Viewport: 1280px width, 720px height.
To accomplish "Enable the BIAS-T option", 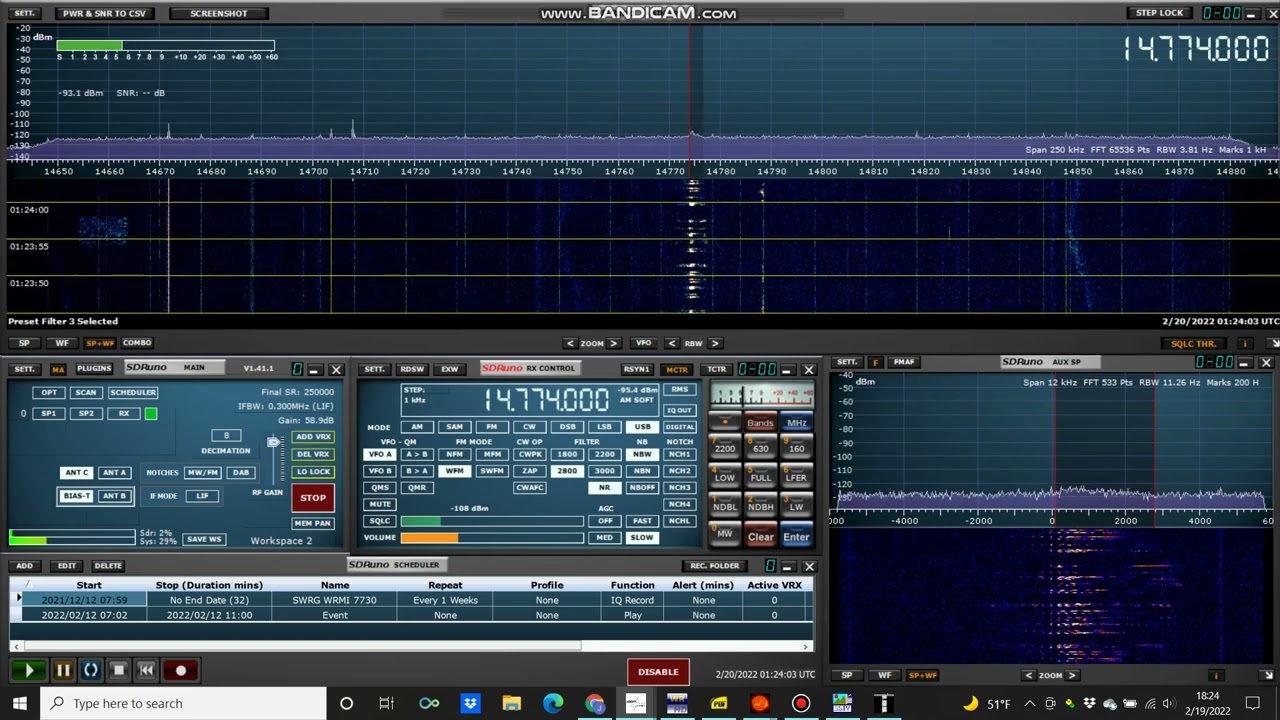I will pos(77,496).
